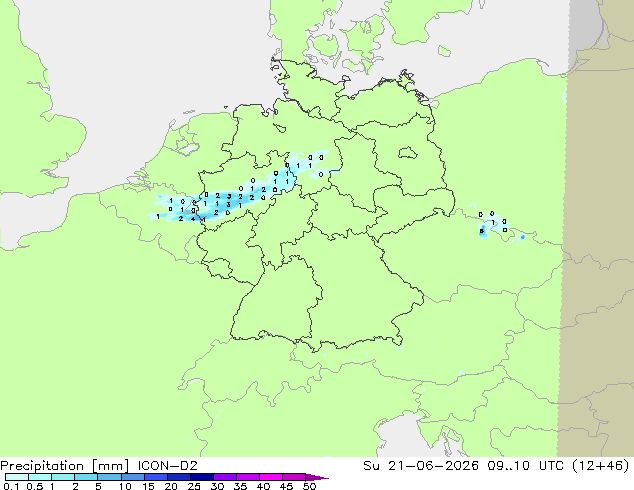Click the 2–5 mm legend color box
The image size is (634, 490).
point(86,477)
